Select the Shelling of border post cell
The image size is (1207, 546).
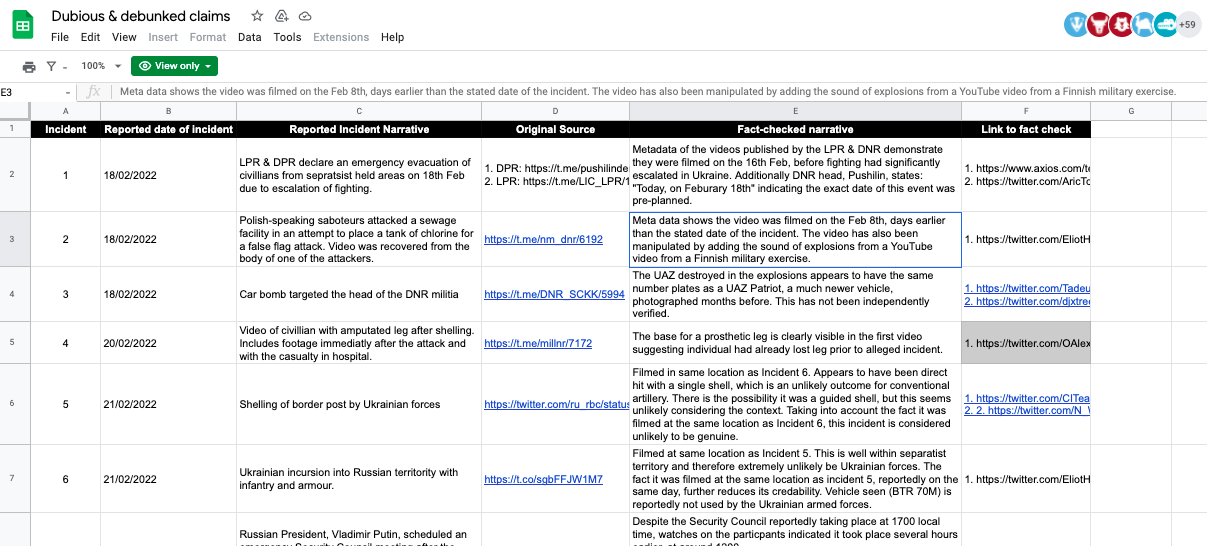coord(359,404)
